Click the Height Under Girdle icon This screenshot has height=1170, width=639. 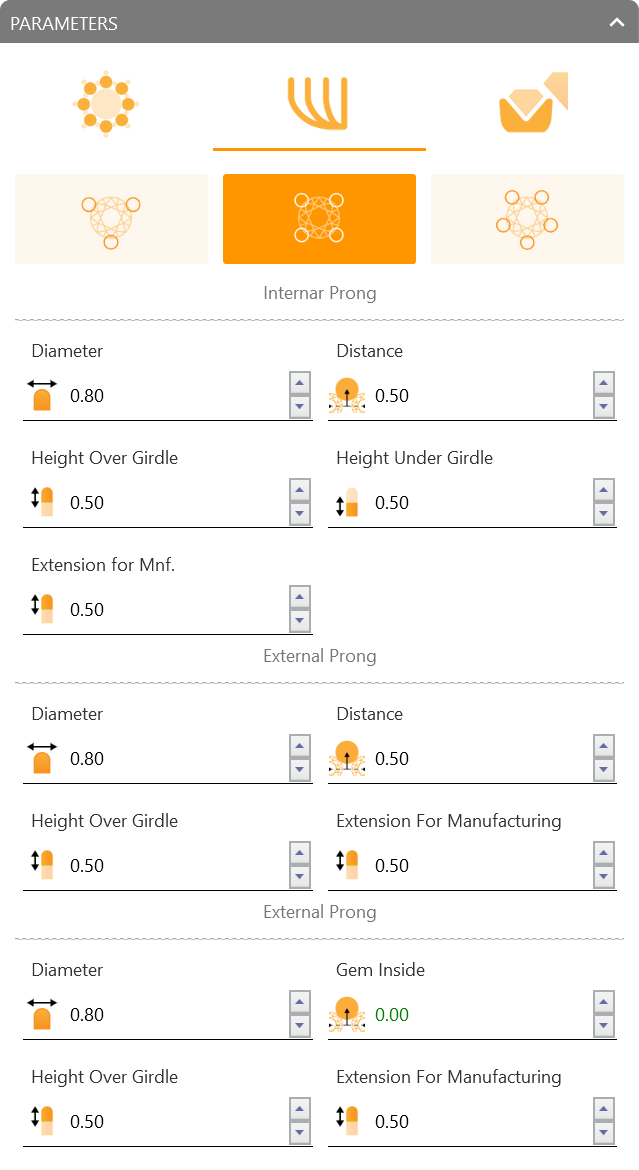348,502
